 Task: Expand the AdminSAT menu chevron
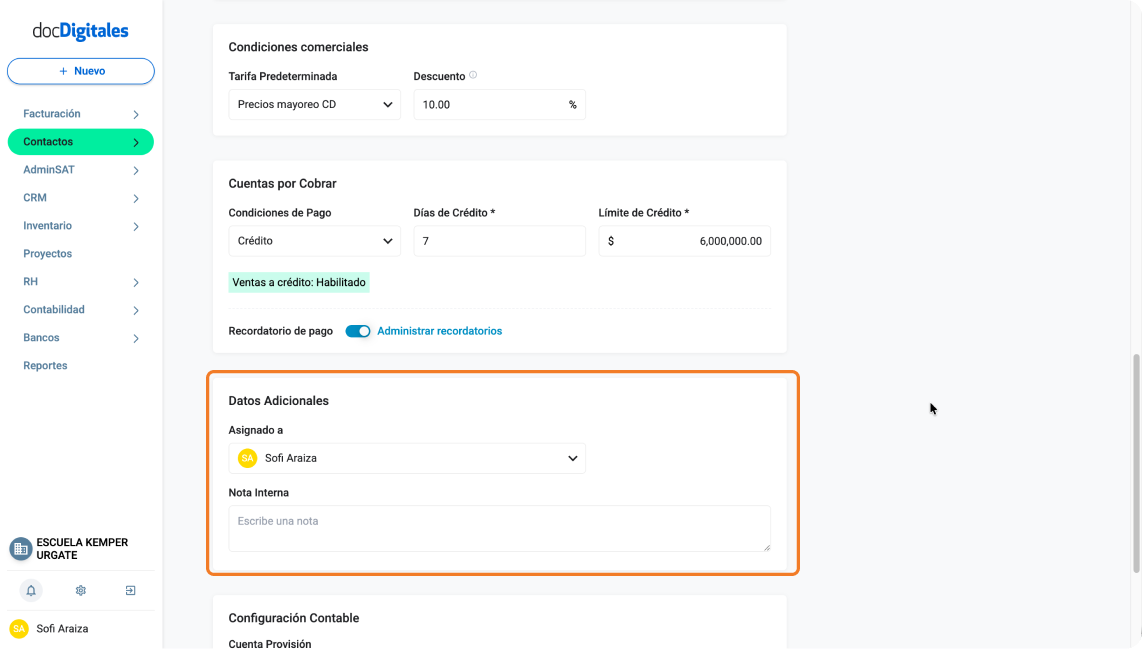pos(135,170)
